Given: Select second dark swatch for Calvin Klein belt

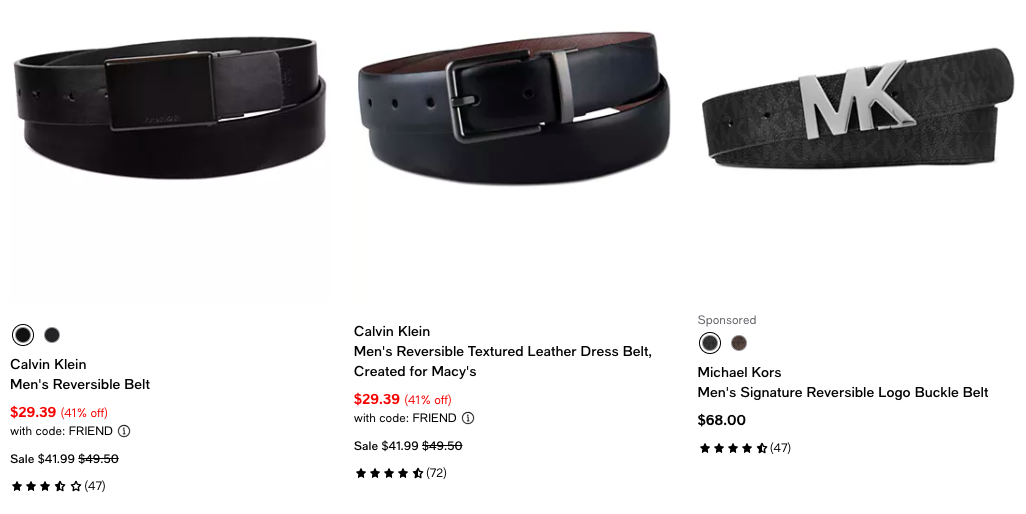Looking at the screenshot, I should pyautogui.click(x=52, y=335).
